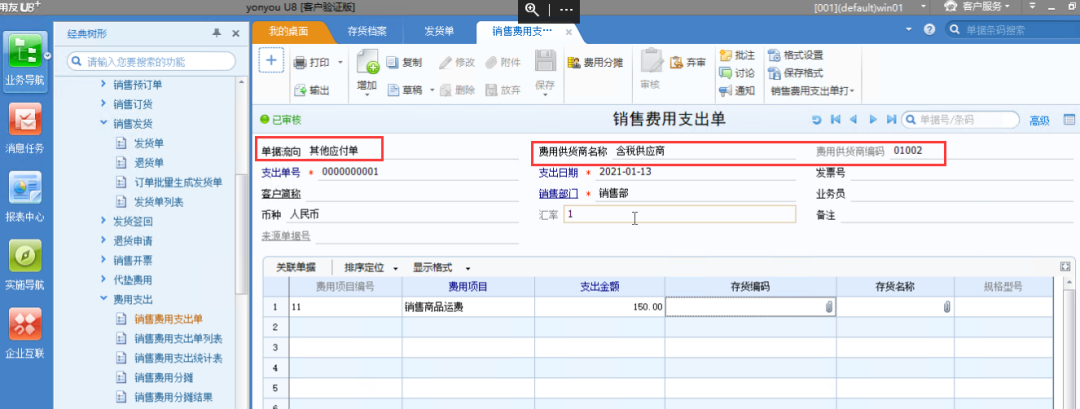This screenshot has width=1080, height=409.
Task: Open 销售费用支出单列表 in the tree
Action: pyautogui.click(x=178, y=339)
